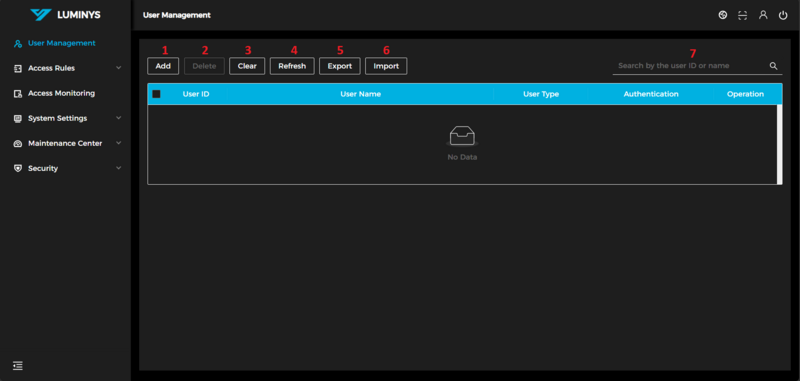The width and height of the screenshot is (800, 381).
Task: Expand the System Settings chevron
Action: pos(118,118)
